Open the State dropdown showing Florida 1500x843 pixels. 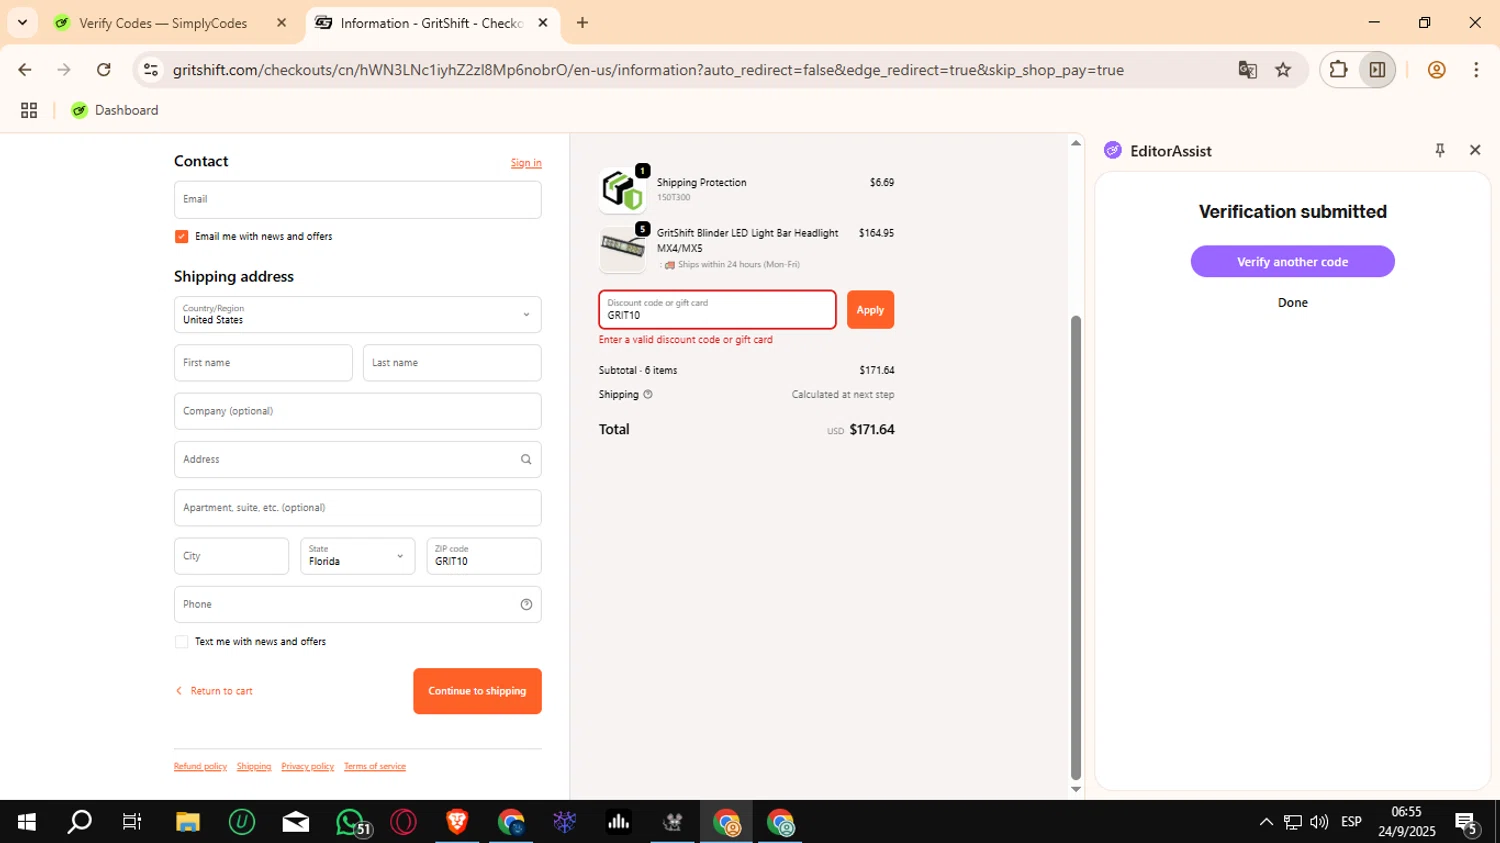click(357, 556)
